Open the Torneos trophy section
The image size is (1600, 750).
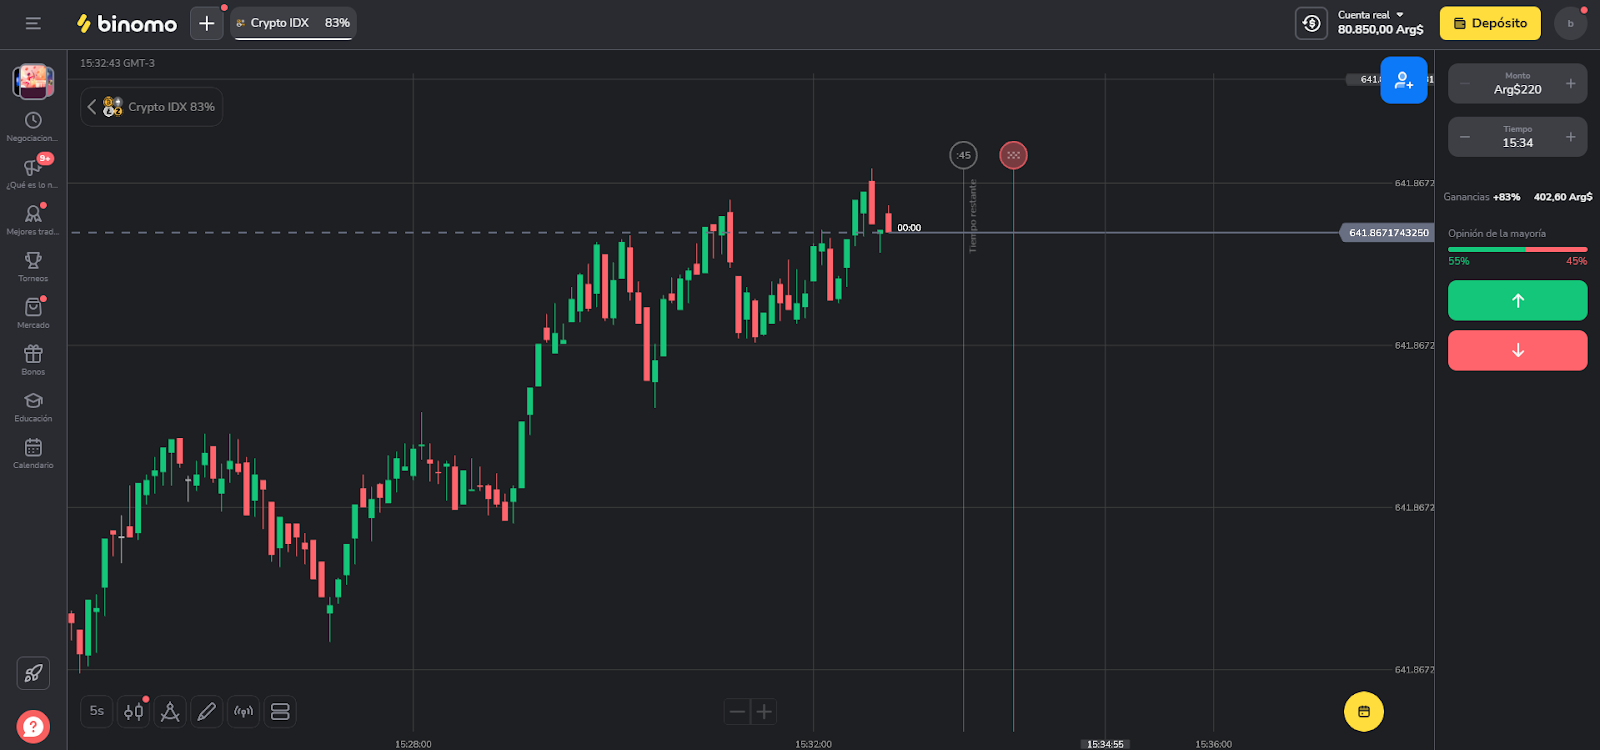[x=33, y=265]
